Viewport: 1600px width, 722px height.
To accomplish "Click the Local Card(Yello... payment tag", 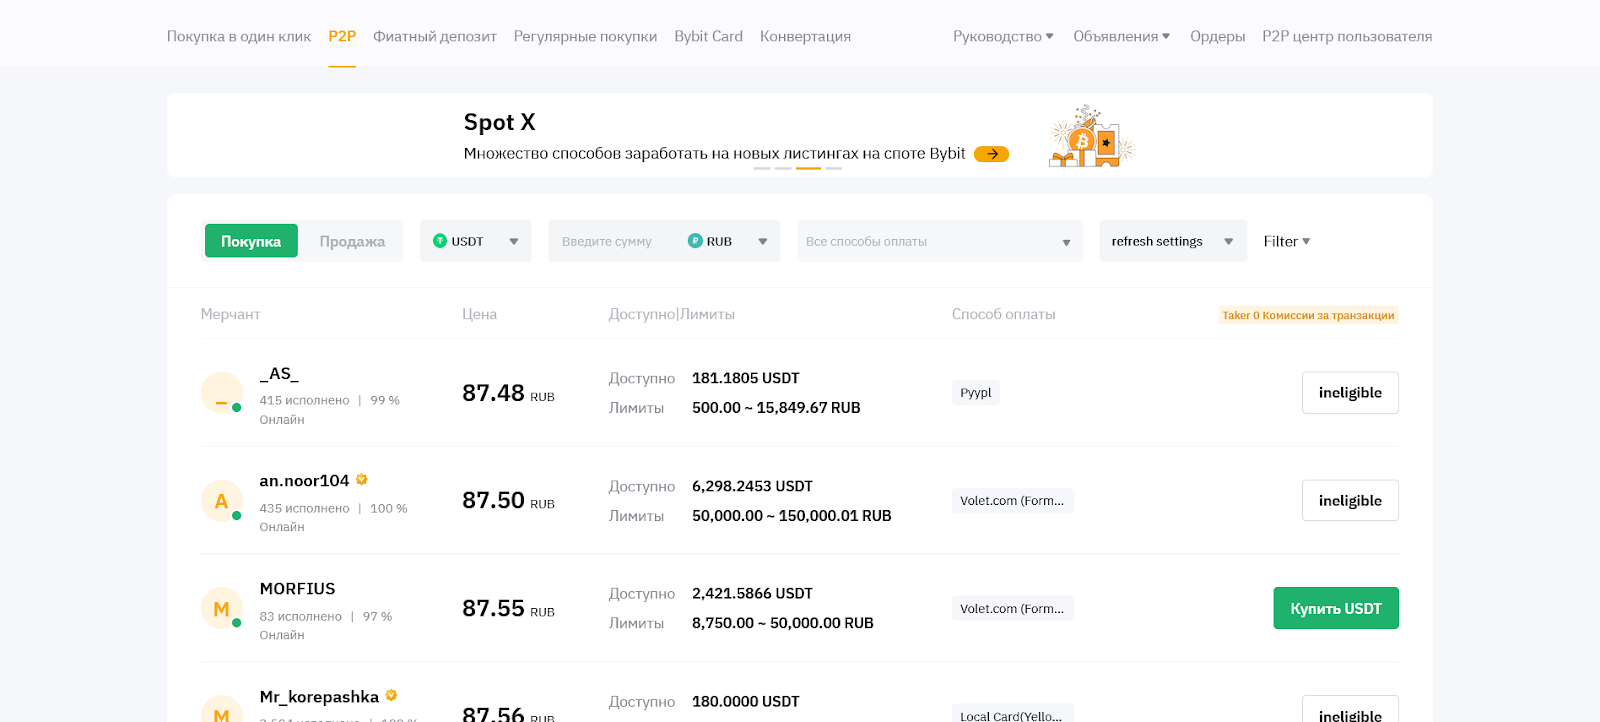I will click(1012, 714).
